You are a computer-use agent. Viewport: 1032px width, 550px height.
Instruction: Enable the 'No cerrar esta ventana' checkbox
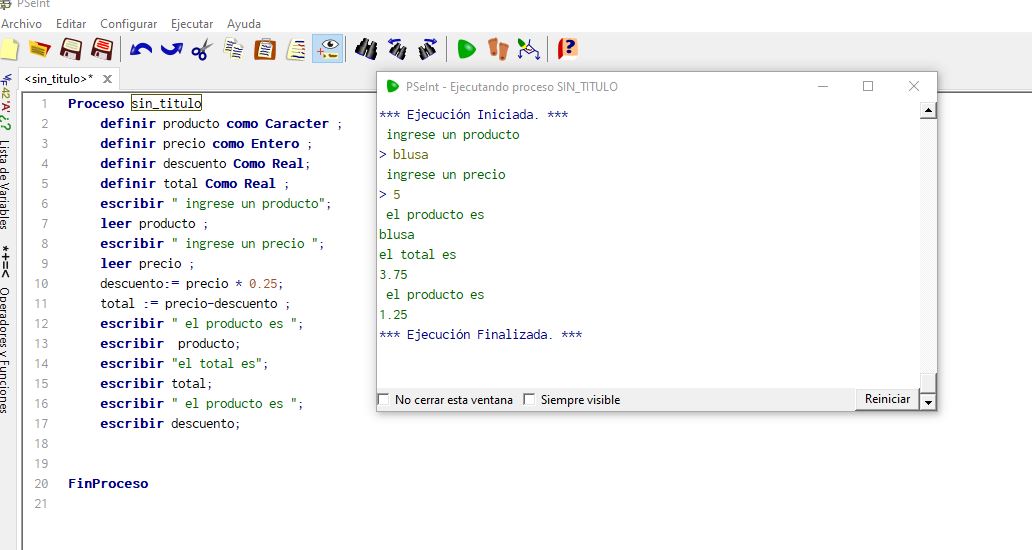(x=383, y=400)
